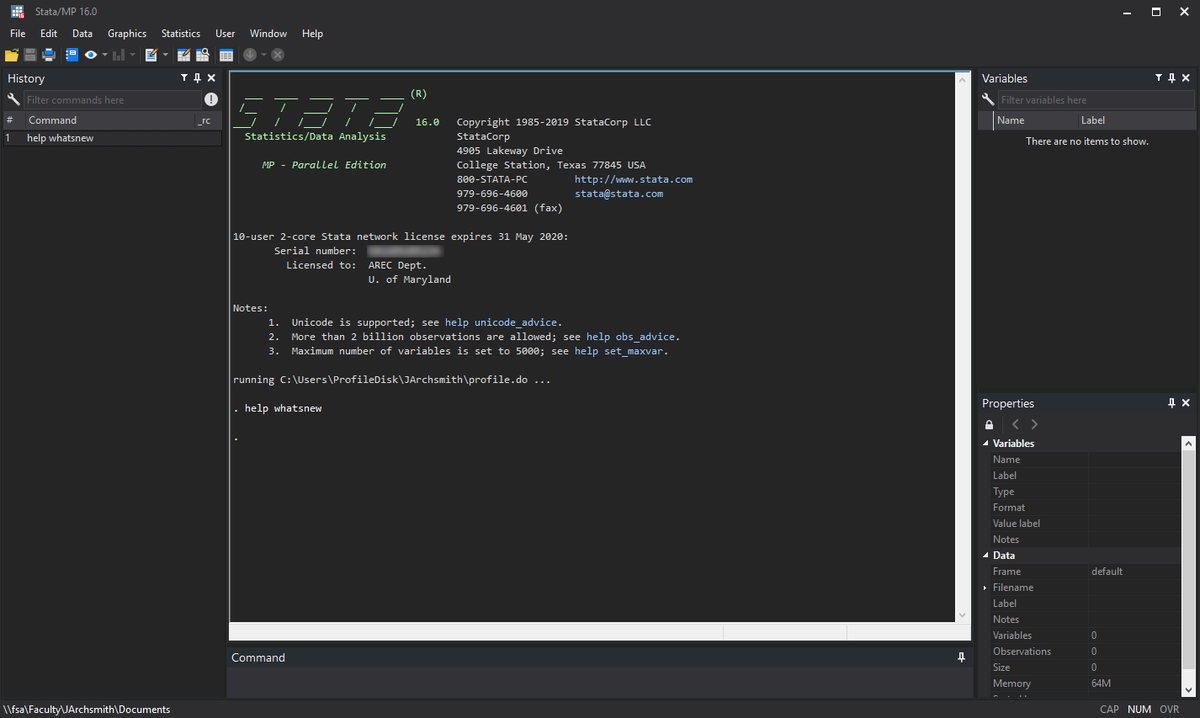The width and height of the screenshot is (1200, 718).
Task: Click the Variables panel filter funnel icon
Action: [1159, 78]
